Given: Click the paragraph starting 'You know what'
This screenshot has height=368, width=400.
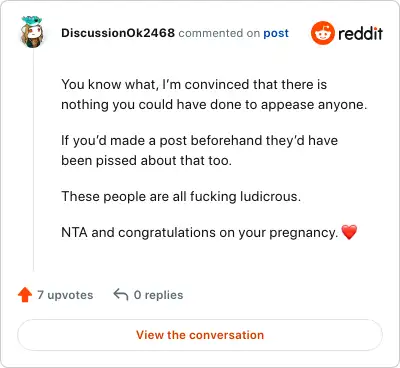Looking at the screenshot, I should (x=214, y=94).
